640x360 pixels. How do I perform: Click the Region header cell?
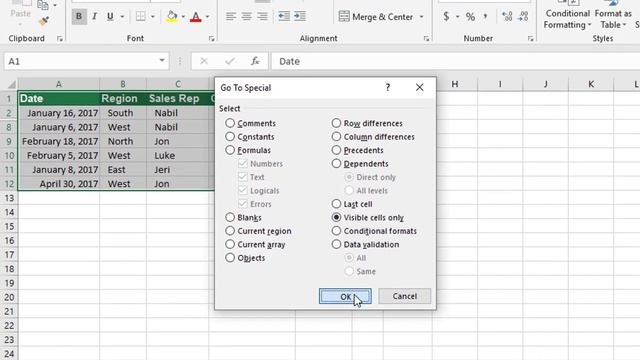click(123, 98)
